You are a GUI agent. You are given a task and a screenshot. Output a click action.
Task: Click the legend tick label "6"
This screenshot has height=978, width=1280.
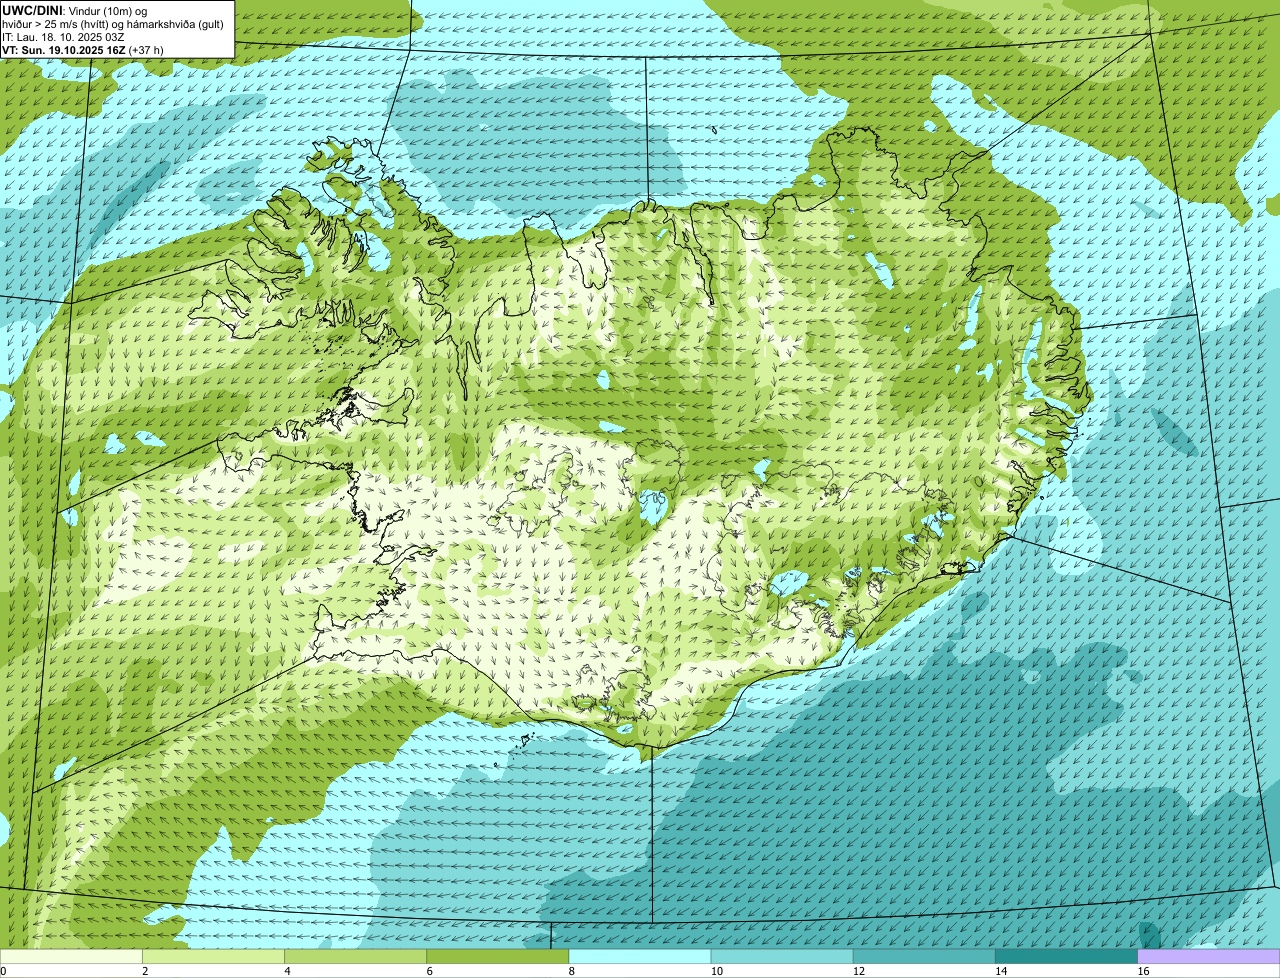429,971
